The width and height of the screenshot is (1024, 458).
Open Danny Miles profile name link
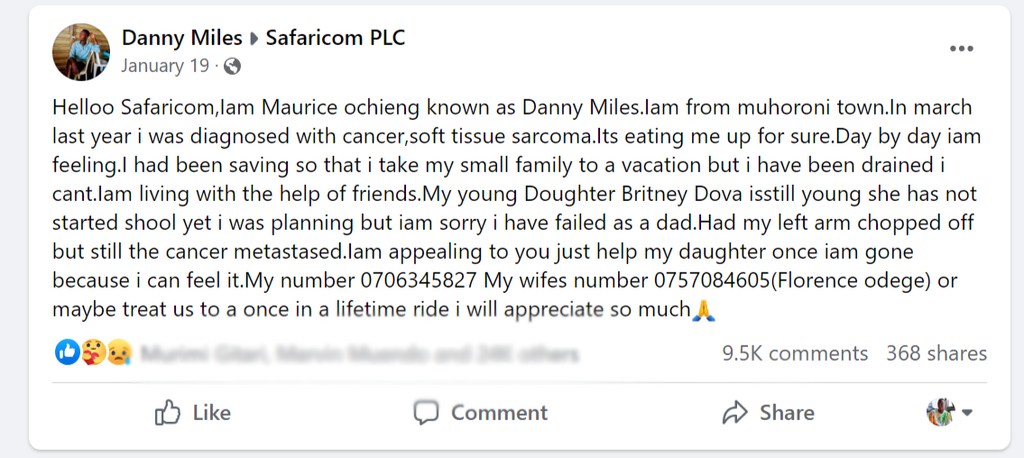click(182, 38)
